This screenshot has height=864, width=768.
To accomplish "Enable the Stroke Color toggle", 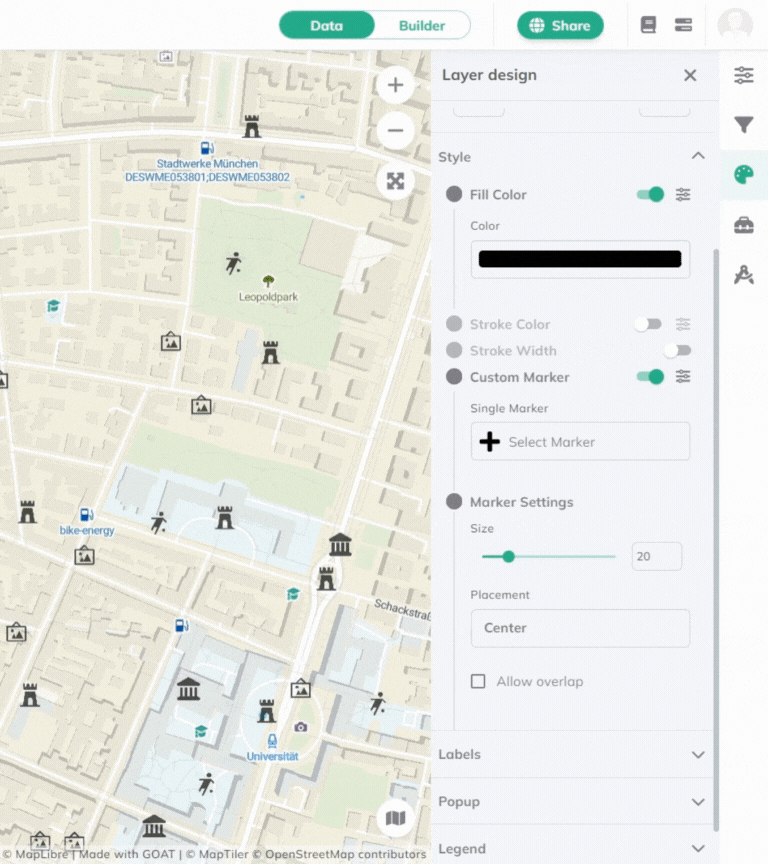I will [648, 325].
